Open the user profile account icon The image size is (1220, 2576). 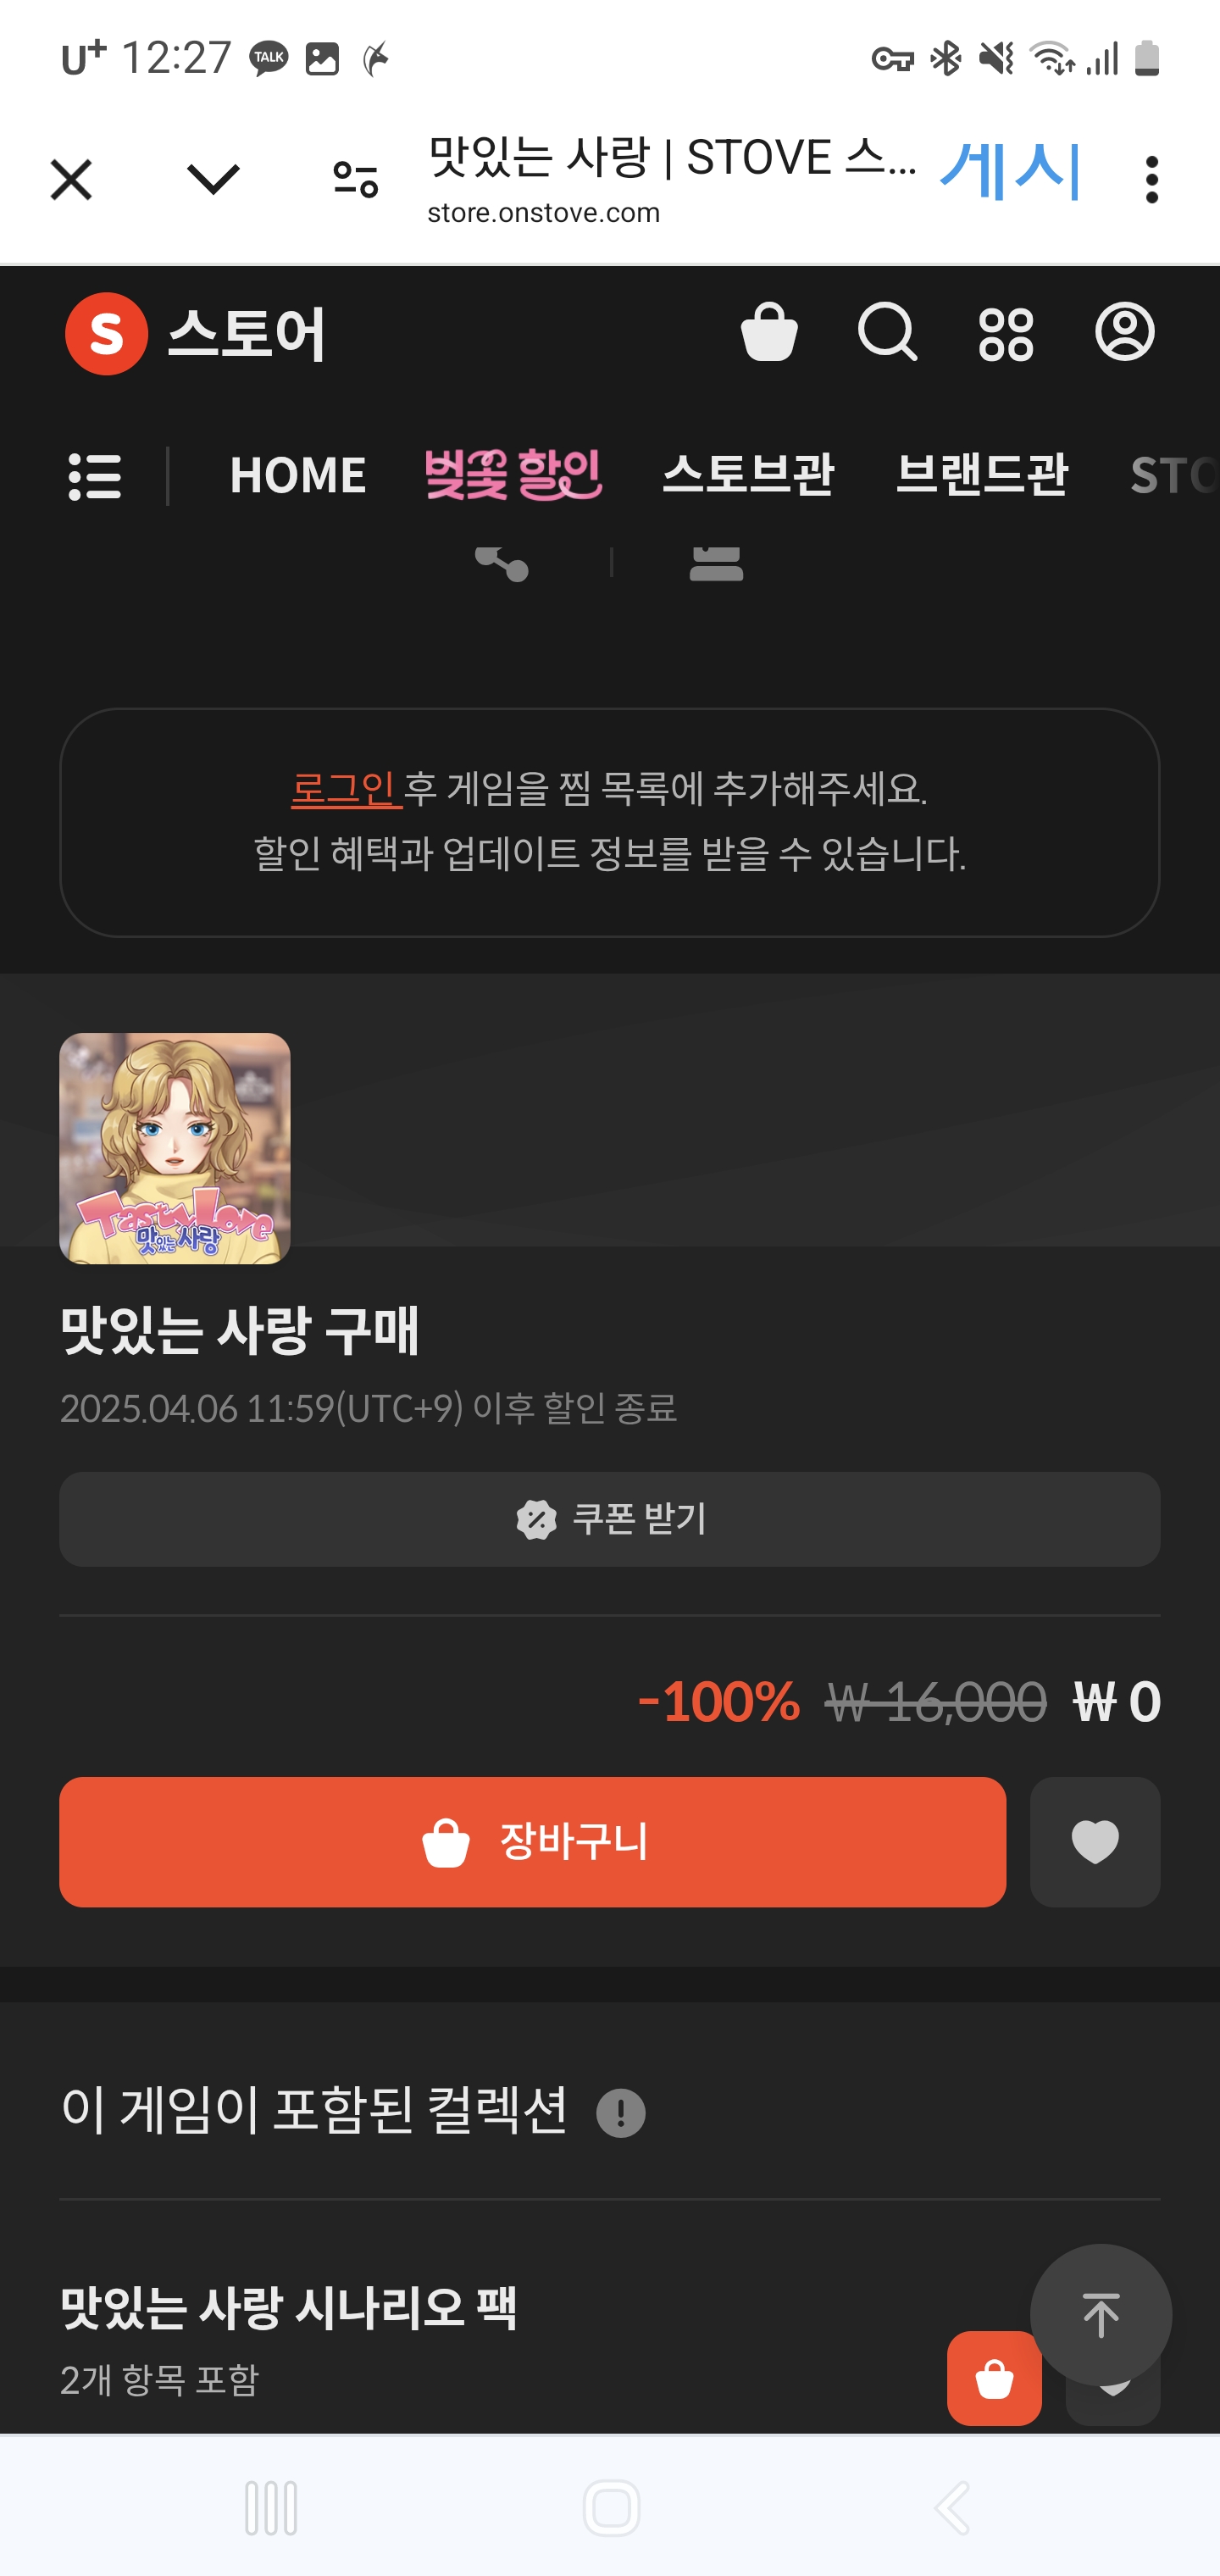click(1125, 332)
